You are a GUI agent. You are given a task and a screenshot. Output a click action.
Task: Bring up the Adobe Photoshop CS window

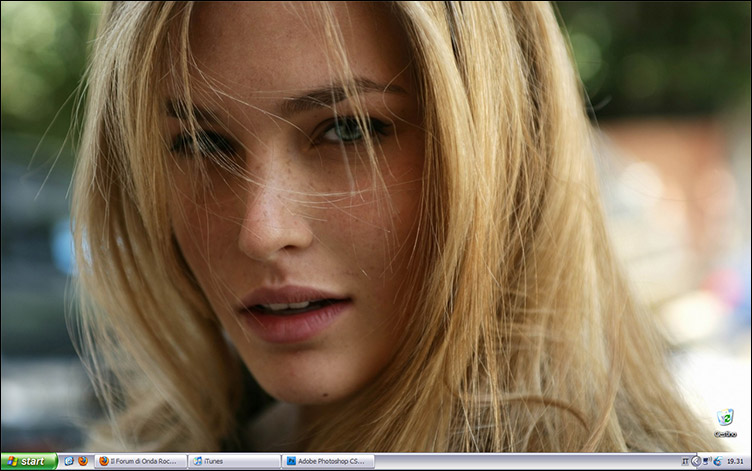(328, 461)
